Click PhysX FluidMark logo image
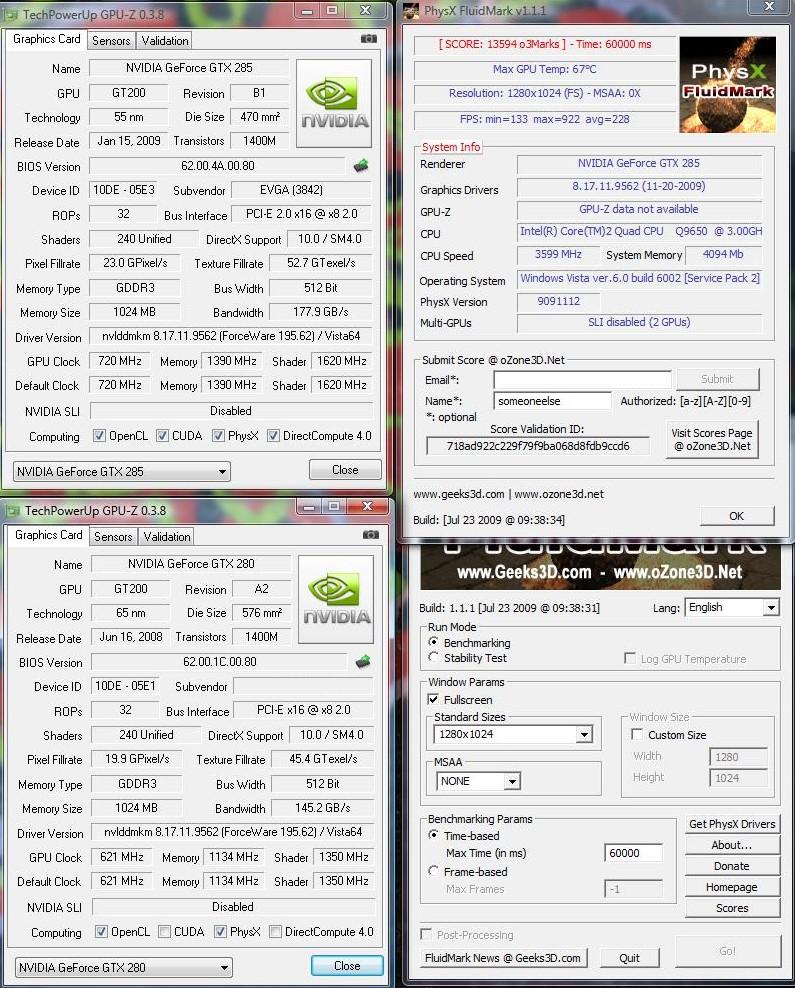Screen dimensions: 795x988 (728, 84)
